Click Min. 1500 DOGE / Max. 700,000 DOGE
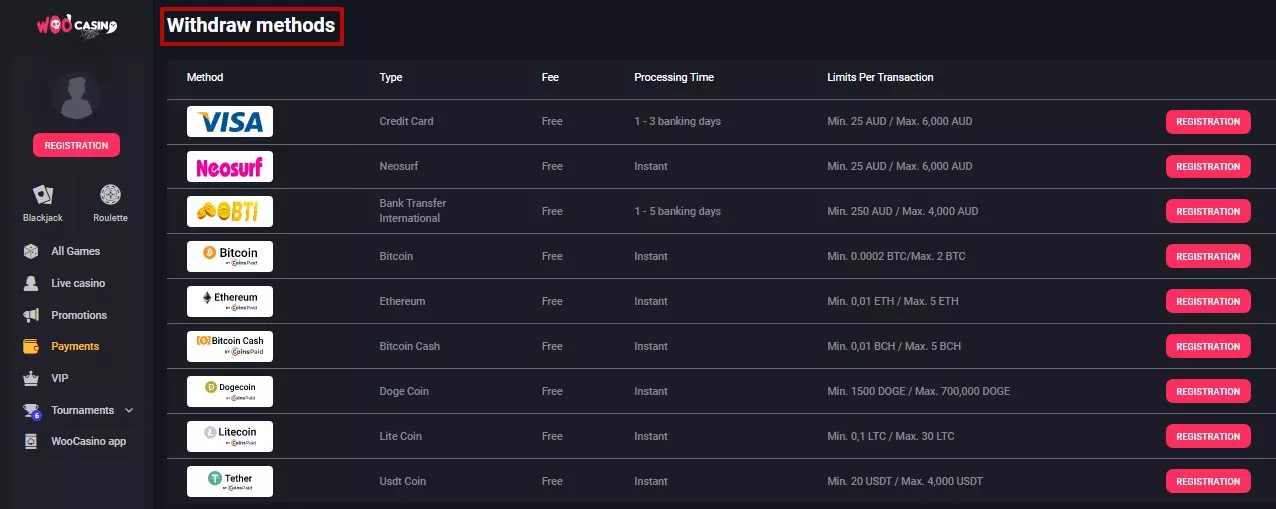The height and width of the screenshot is (509, 1276). tap(918, 391)
